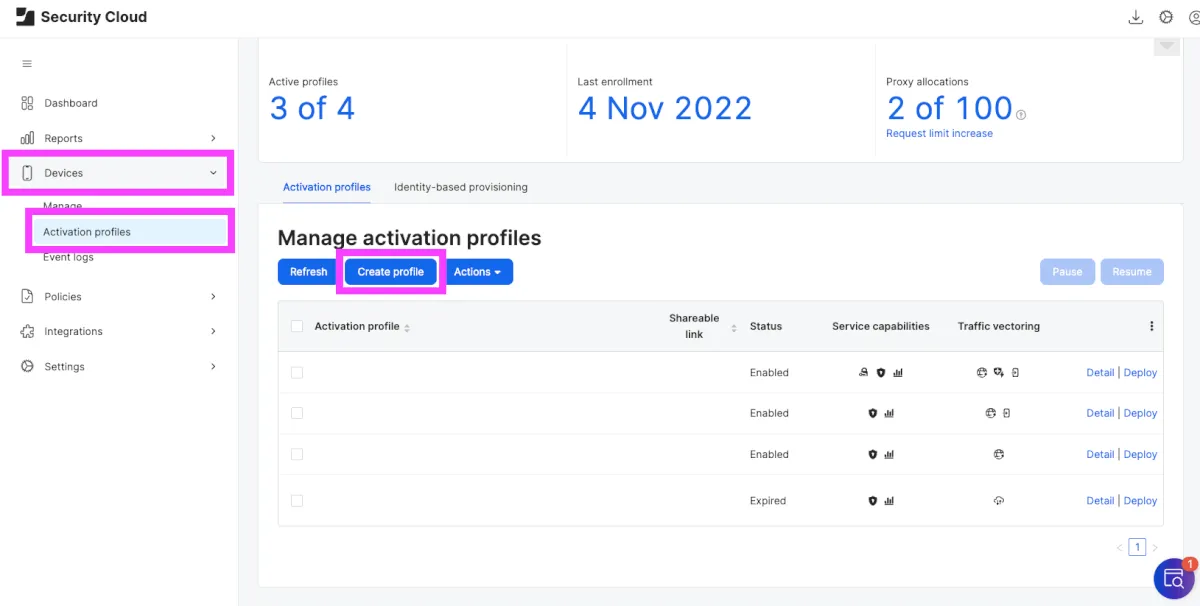Screen dimensions: 1200x606
Task: Open the chat support widget icon
Action: [1173, 579]
